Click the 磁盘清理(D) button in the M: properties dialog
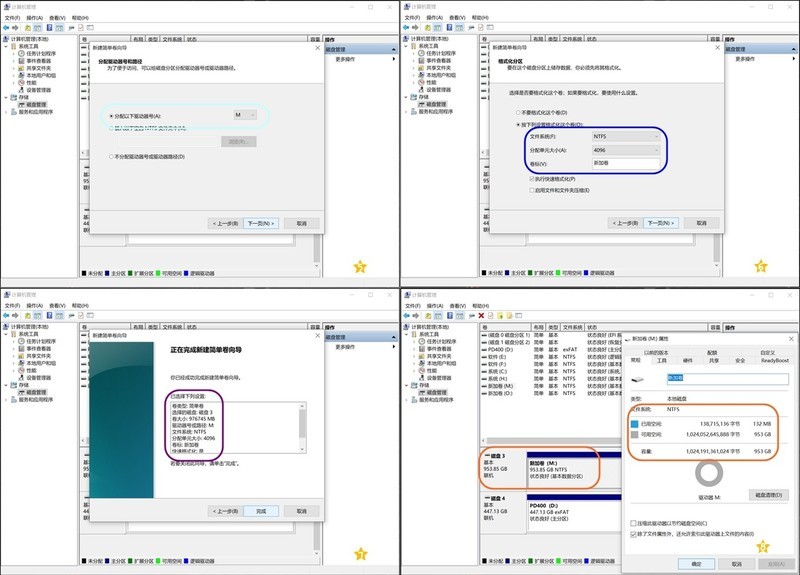The width and height of the screenshot is (800, 575). click(x=769, y=495)
